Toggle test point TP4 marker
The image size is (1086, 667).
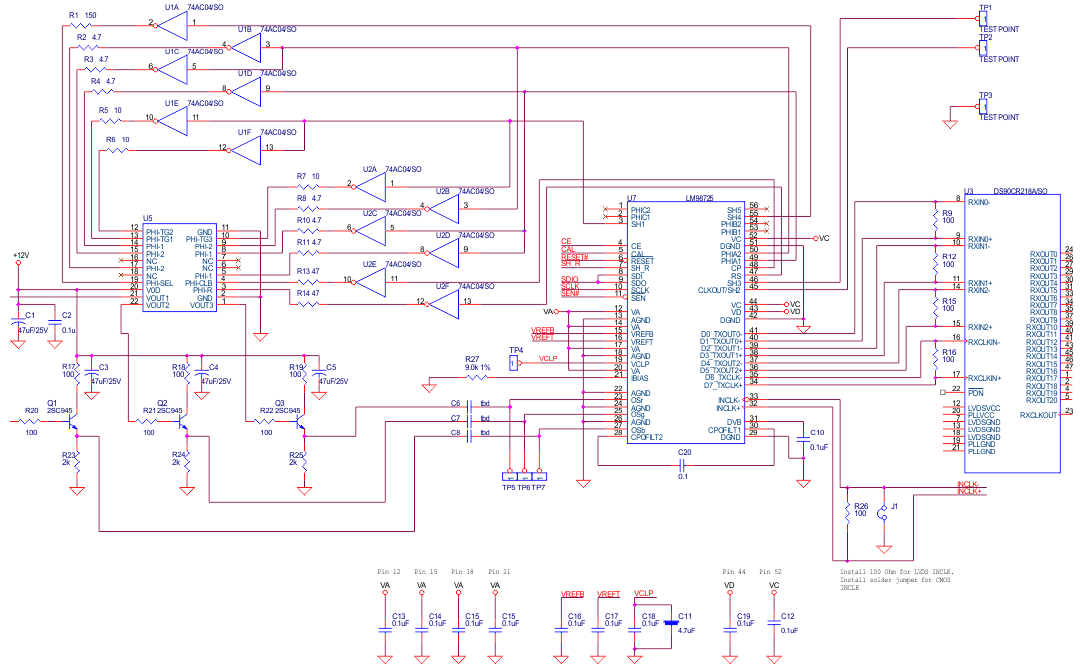pyautogui.click(x=511, y=364)
